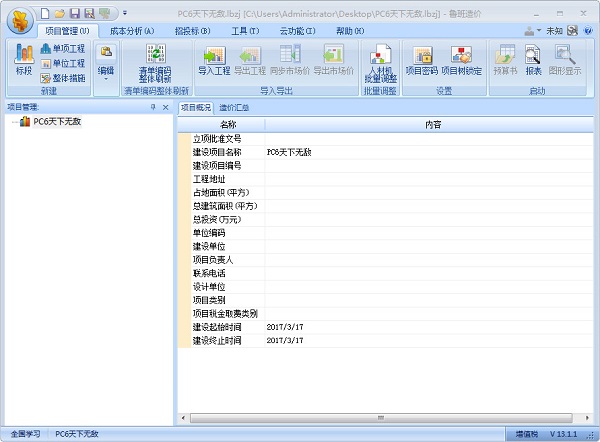The width and height of the screenshot is (600, 442).
Task: Select the 占地面积(平方) row label
Action: [222, 192]
